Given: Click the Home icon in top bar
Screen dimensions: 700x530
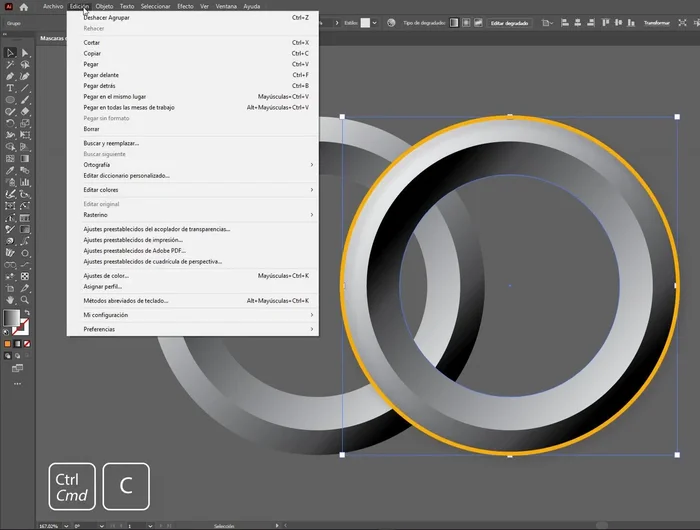Looking at the screenshot, I should (x=24, y=6).
